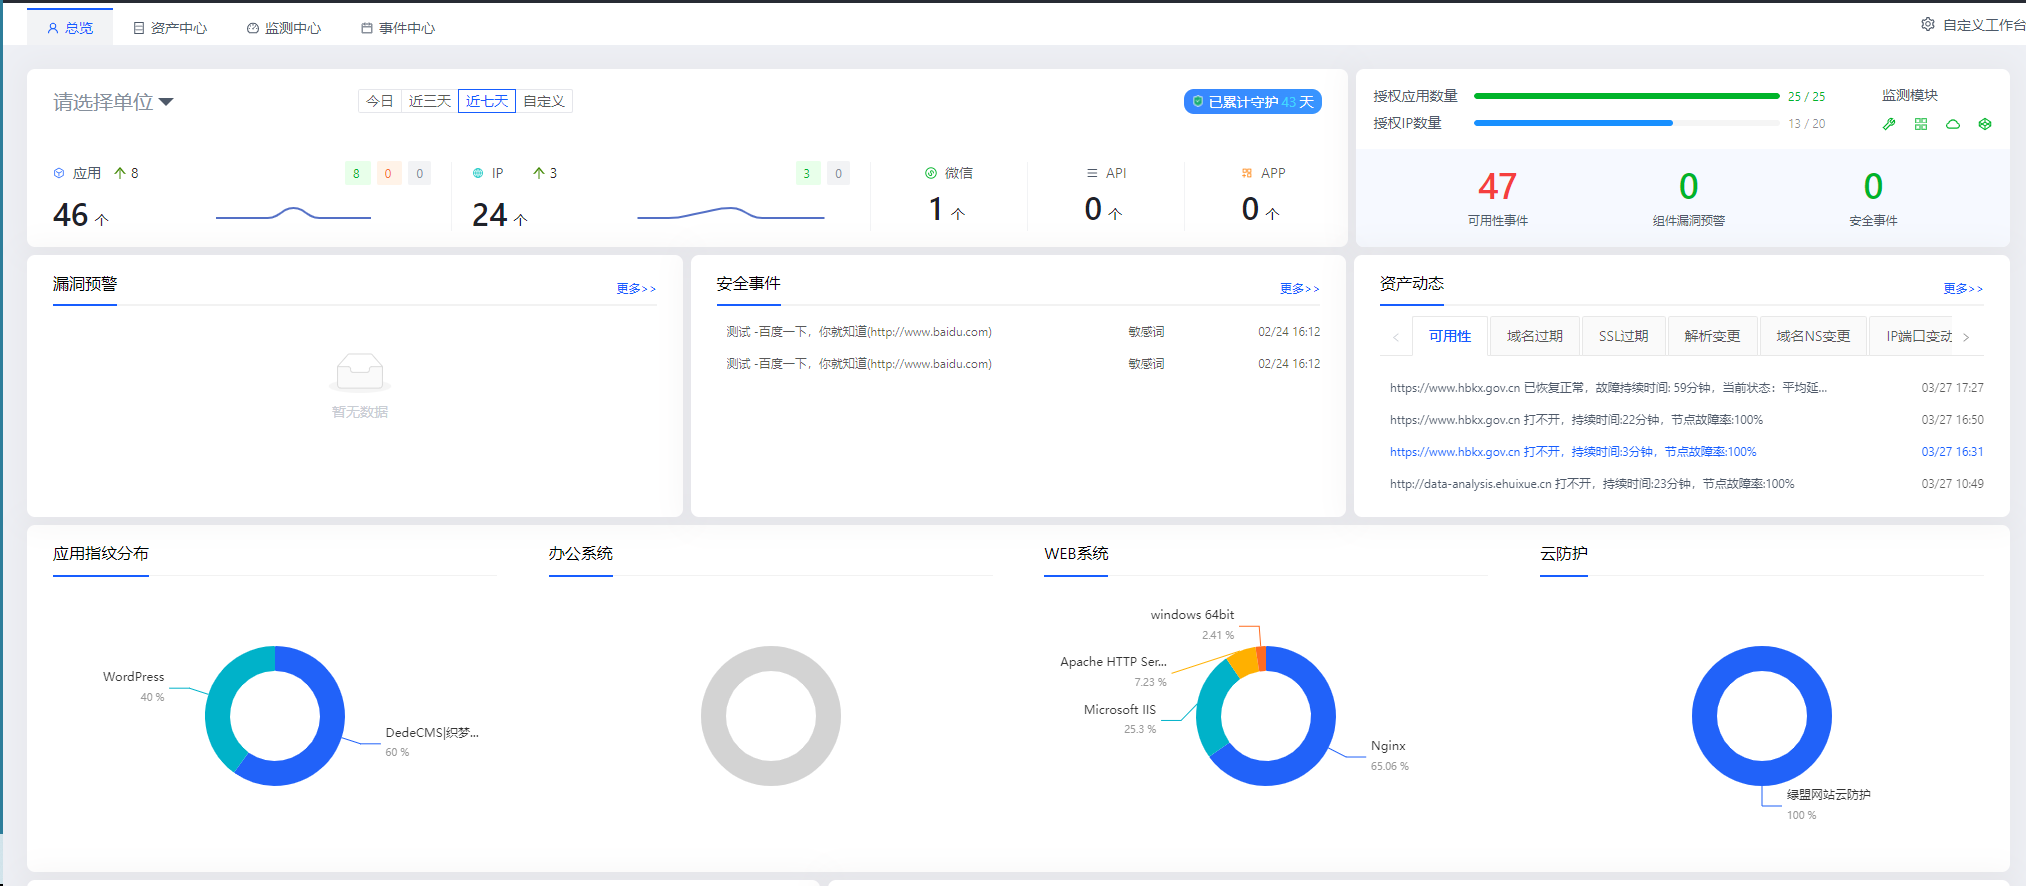
Task: Select the 可用性 asset tab
Action: click(1450, 336)
